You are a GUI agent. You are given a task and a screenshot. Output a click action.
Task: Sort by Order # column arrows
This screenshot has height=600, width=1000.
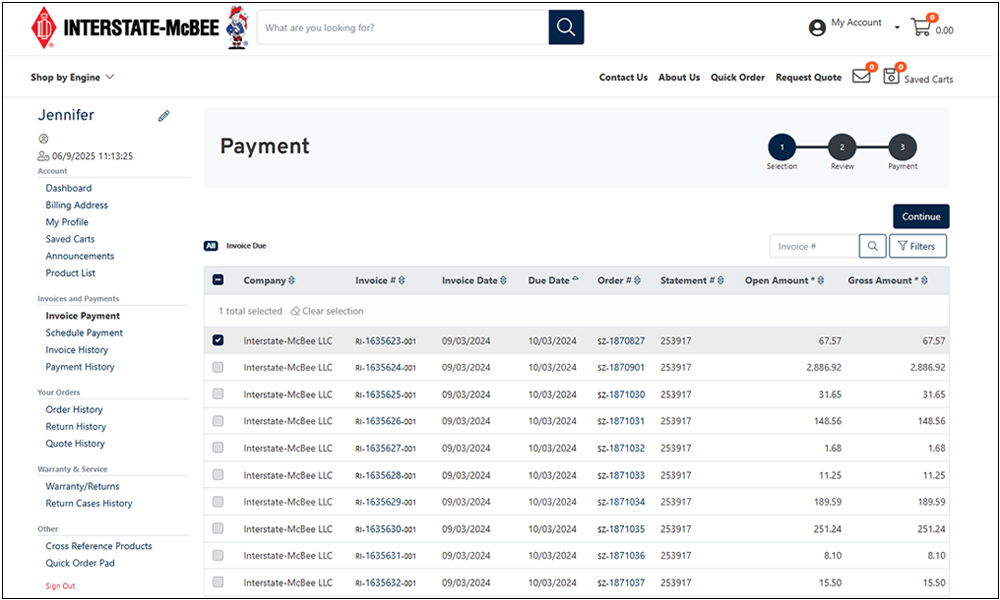637,281
